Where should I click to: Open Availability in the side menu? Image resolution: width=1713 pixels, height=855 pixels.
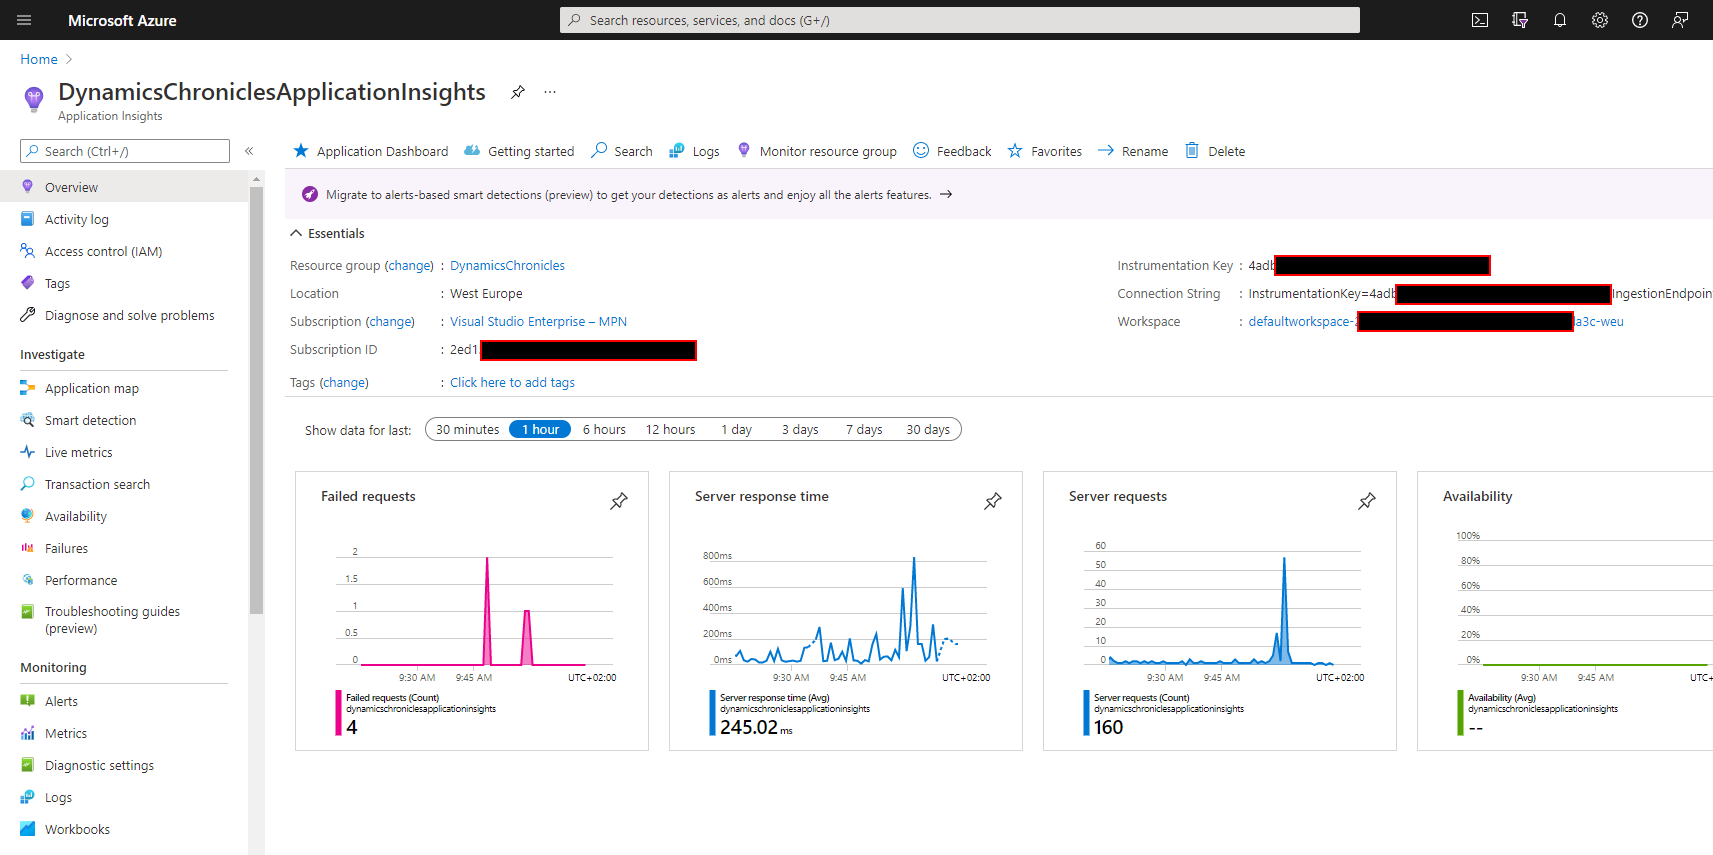124,516
